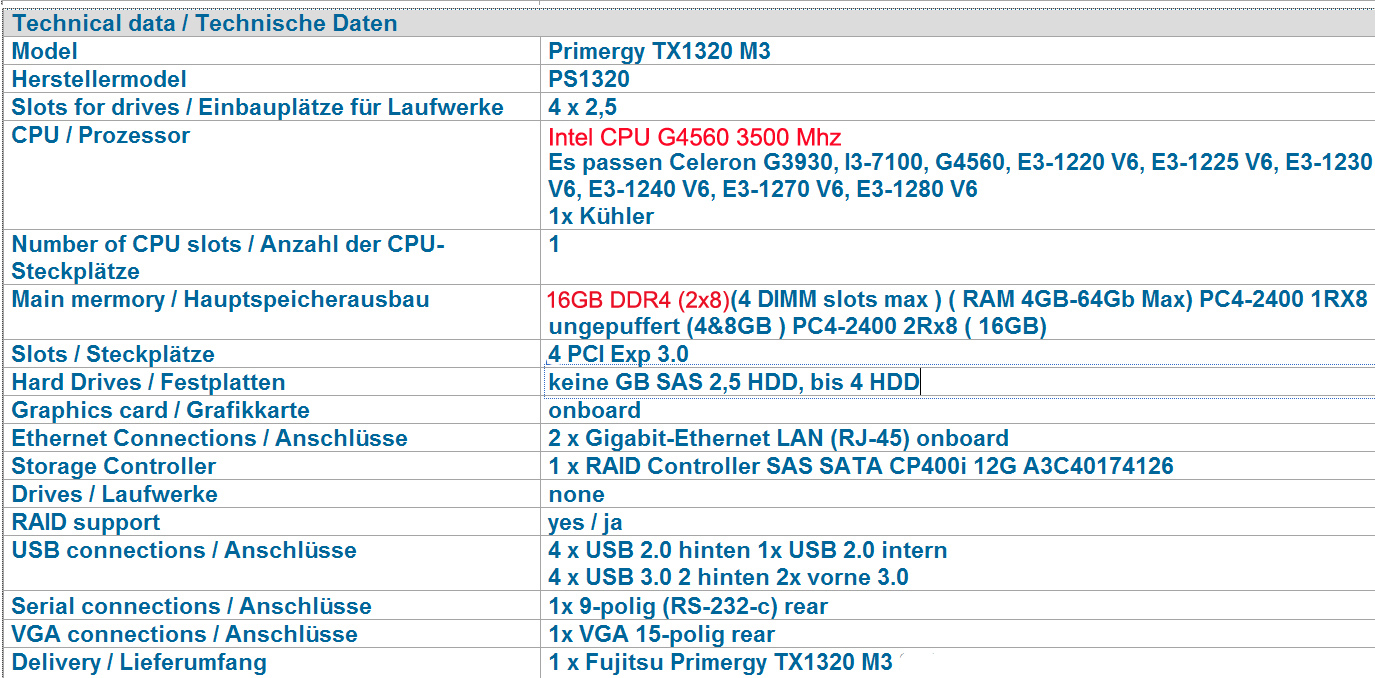The width and height of the screenshot is (1375, 678).
Task: Select the onboard graphics card value
Action: coord(594,410)
